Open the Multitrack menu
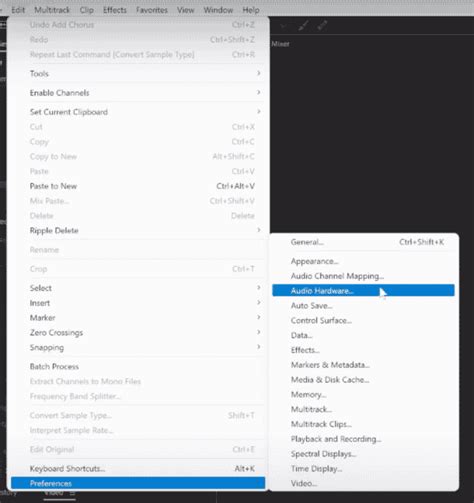The image size is (474, 503). [x=52, y=10]
